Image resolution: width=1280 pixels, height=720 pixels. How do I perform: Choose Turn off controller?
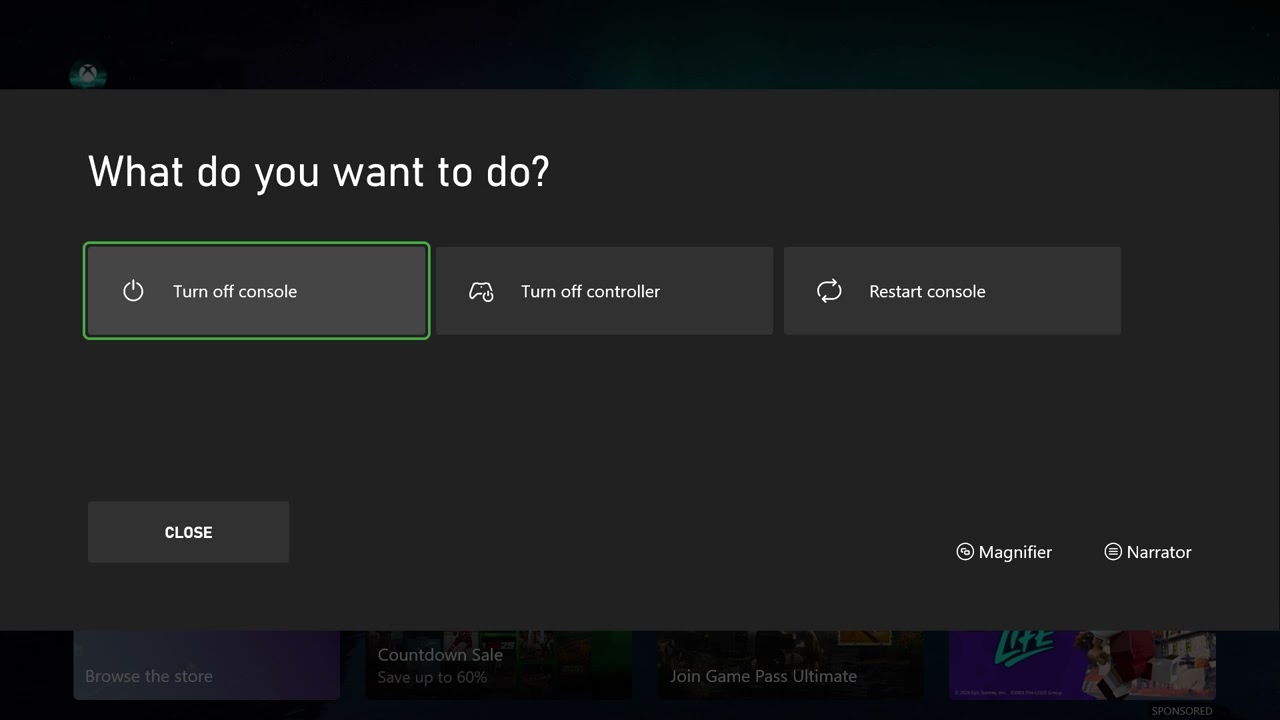pos(604,291)
